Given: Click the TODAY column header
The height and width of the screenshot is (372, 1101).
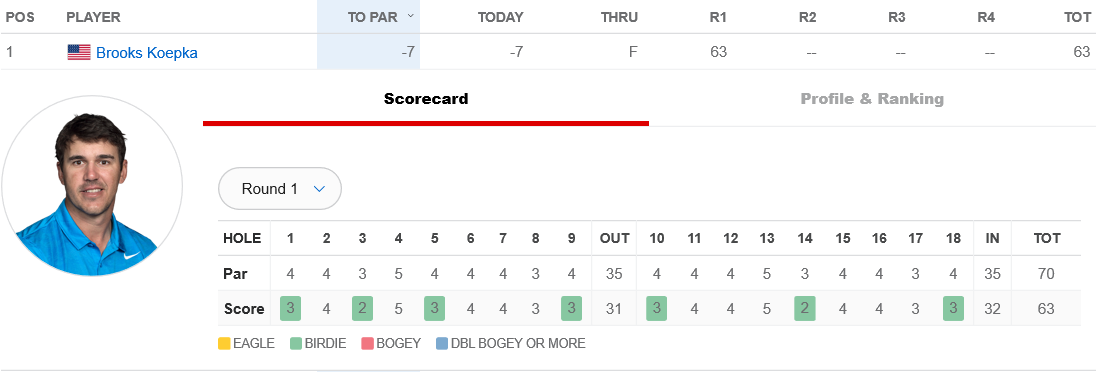Looking at the screenshot, I should 501,17.
